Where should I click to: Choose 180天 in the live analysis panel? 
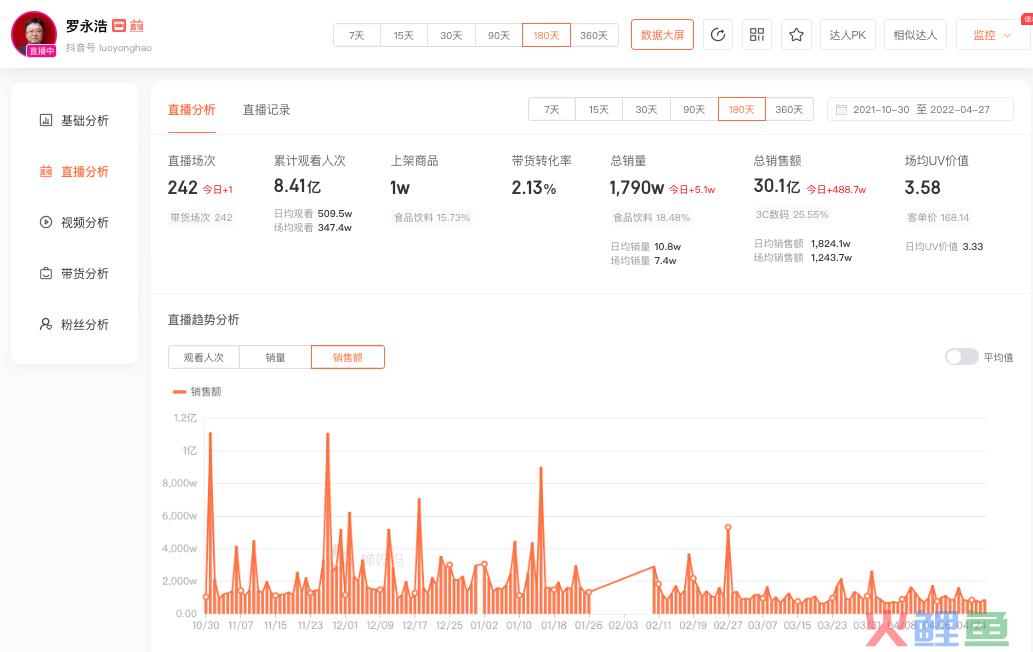point(742,109)
